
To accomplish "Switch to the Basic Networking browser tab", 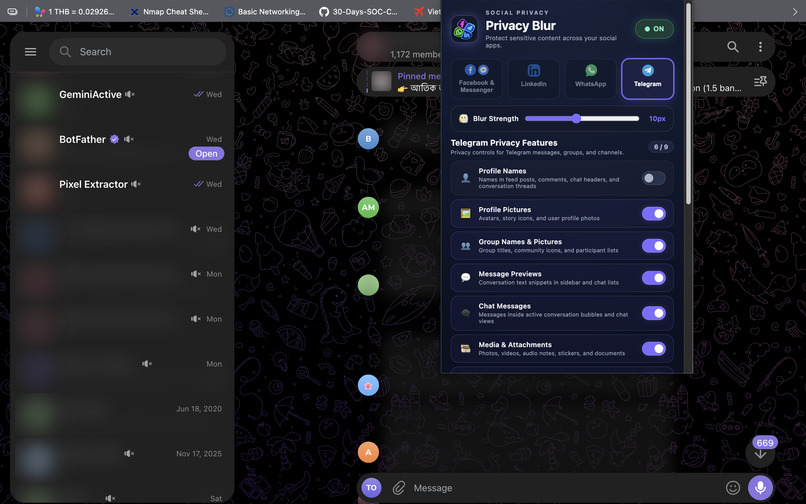I will (265, 11).
